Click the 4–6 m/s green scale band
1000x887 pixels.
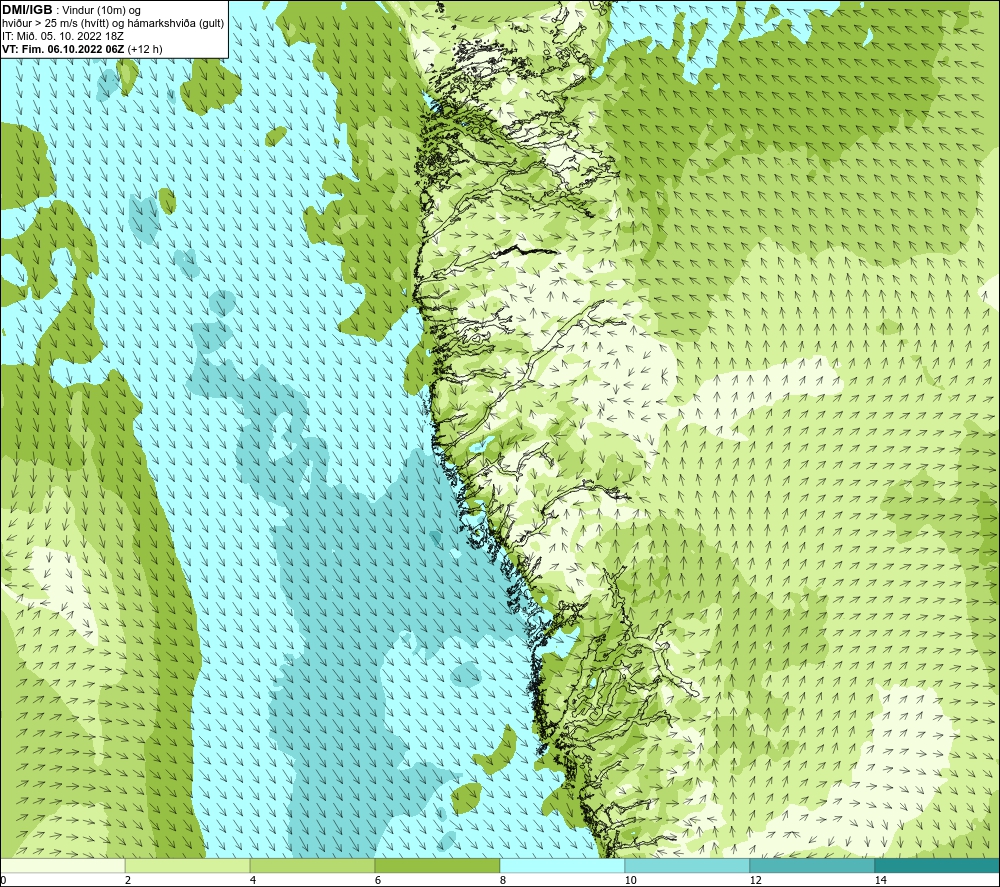(x=312, y=865)
